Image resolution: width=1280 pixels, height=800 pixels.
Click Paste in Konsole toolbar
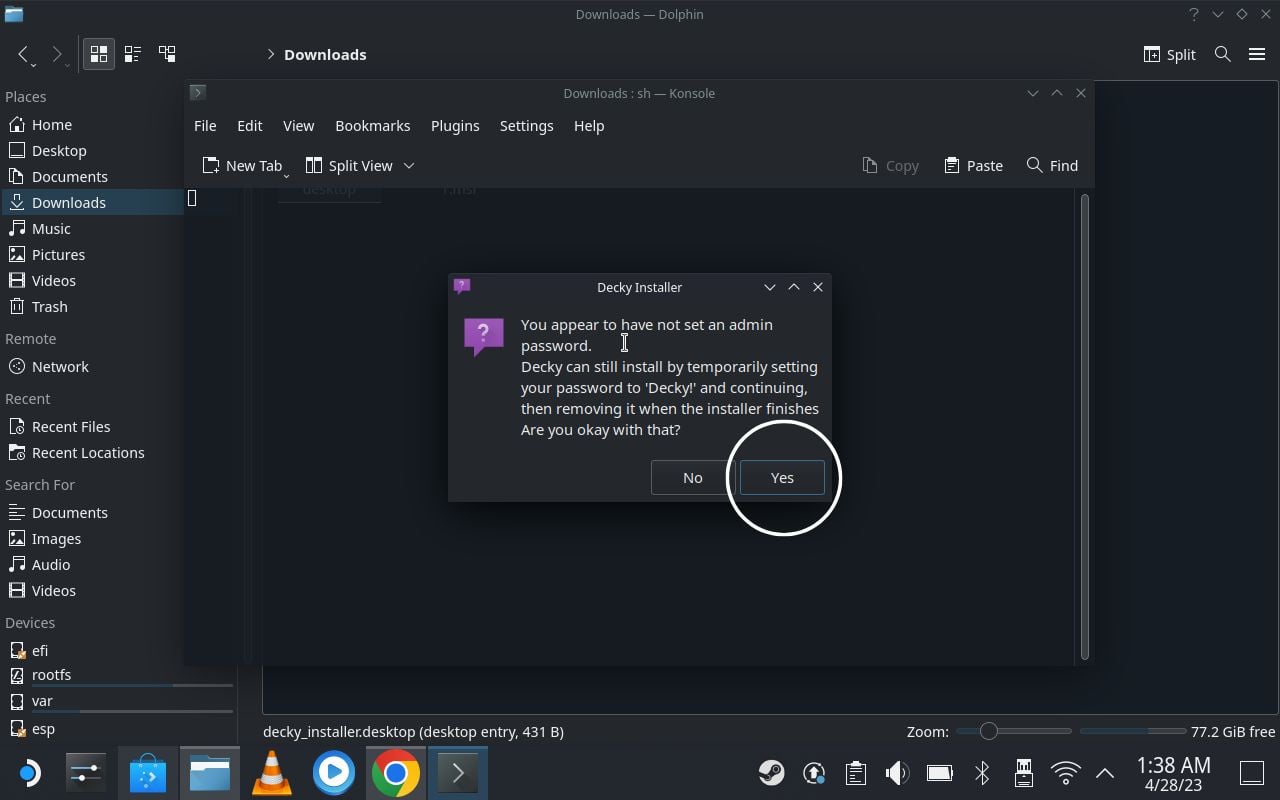click(973, 166)
